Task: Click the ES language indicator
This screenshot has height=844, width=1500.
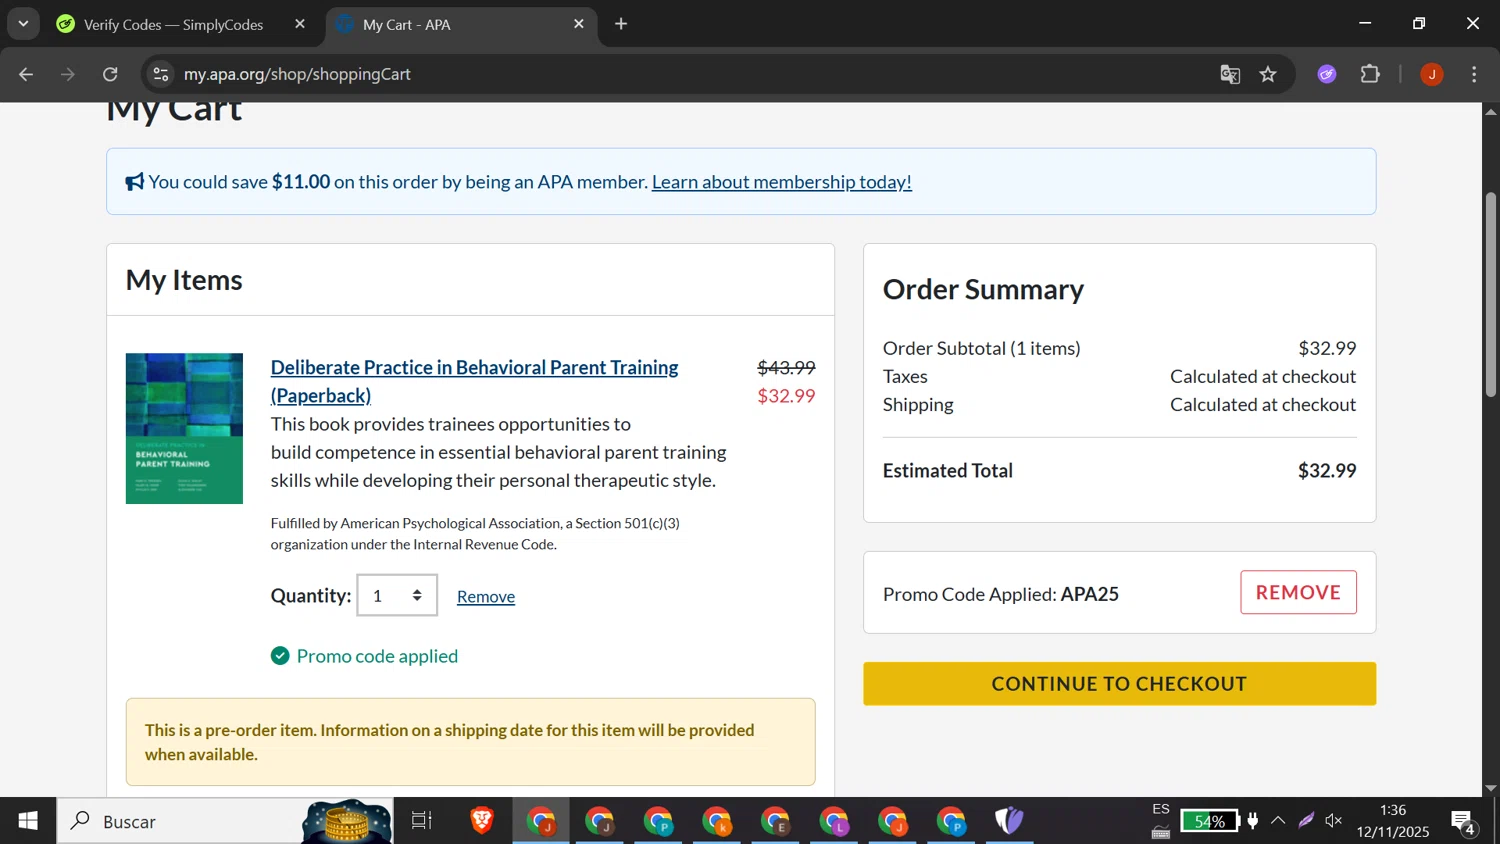Action: click(x=1161, y=809)
